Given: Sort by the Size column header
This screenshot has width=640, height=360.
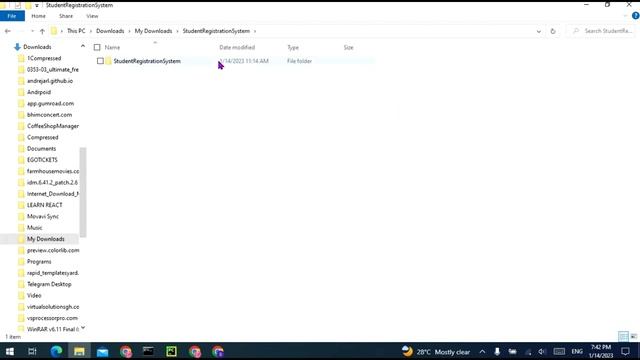Looking at the screenshot, I should coord(348,47).
